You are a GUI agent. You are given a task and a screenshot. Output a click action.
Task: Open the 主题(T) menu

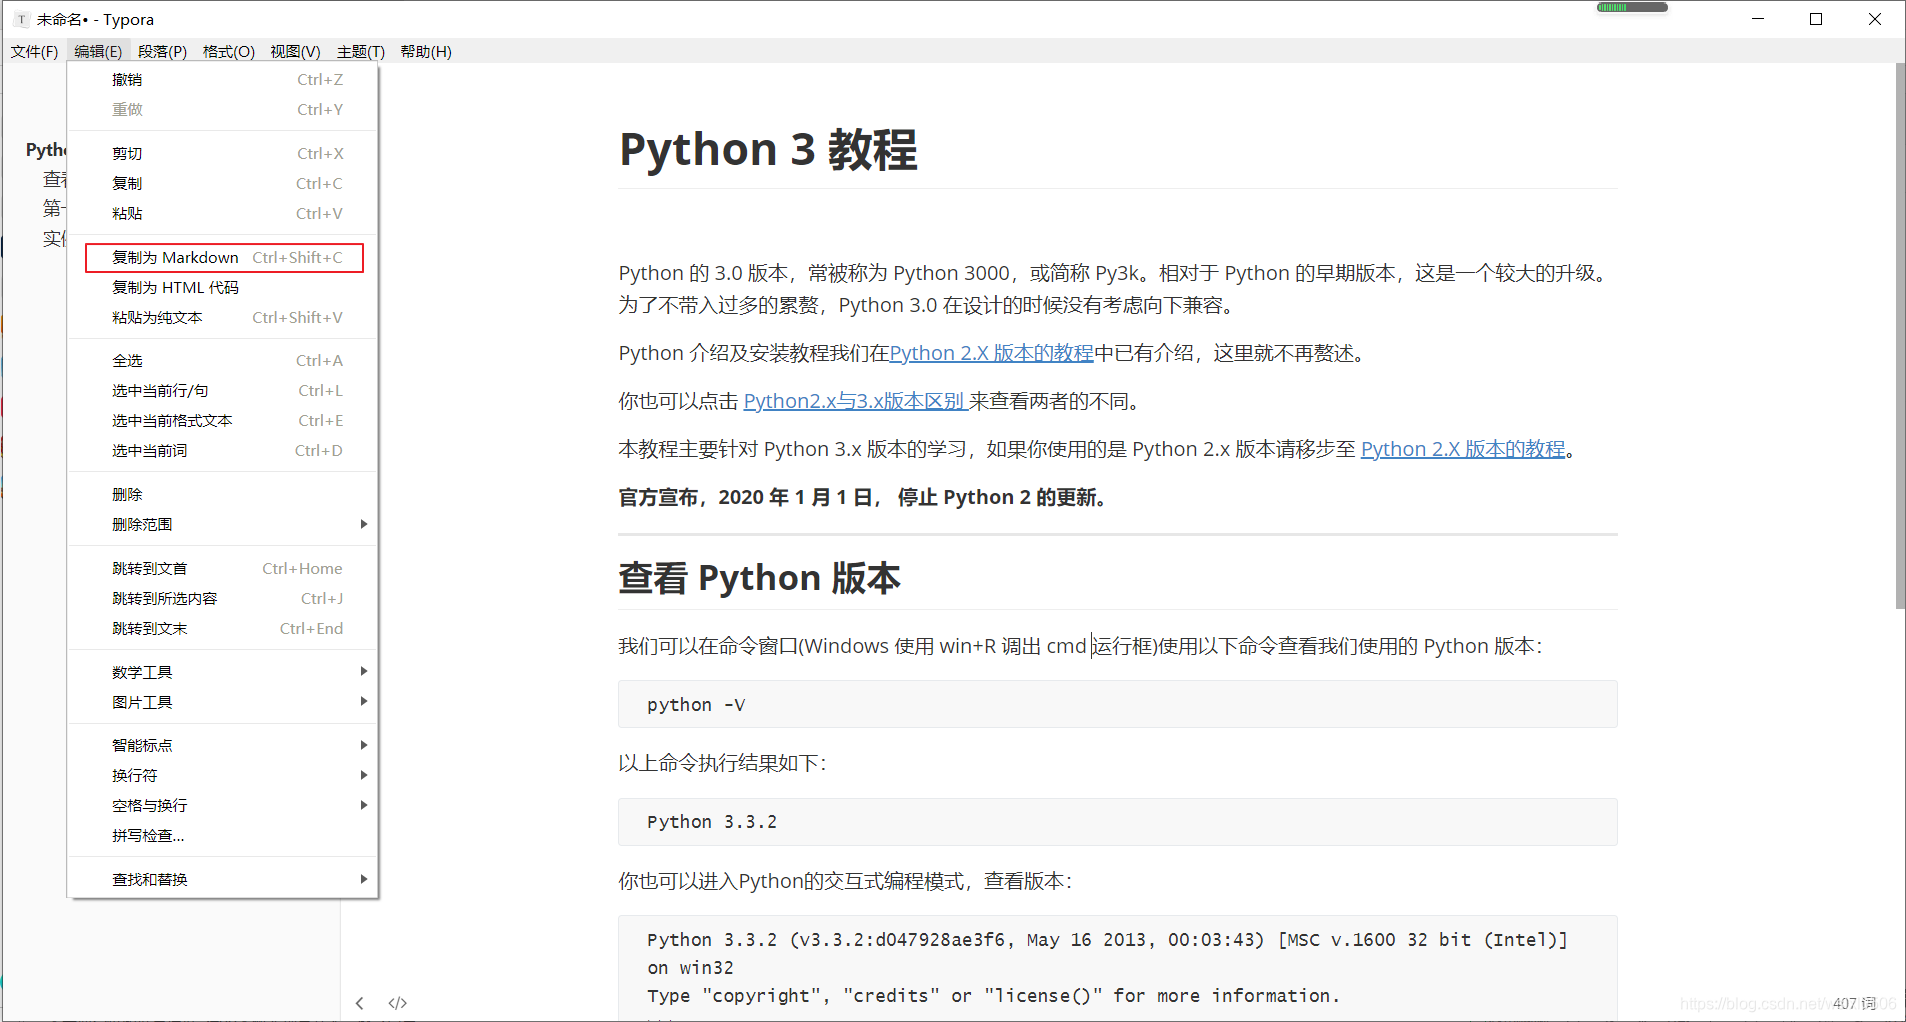click(x=360, y=51)
